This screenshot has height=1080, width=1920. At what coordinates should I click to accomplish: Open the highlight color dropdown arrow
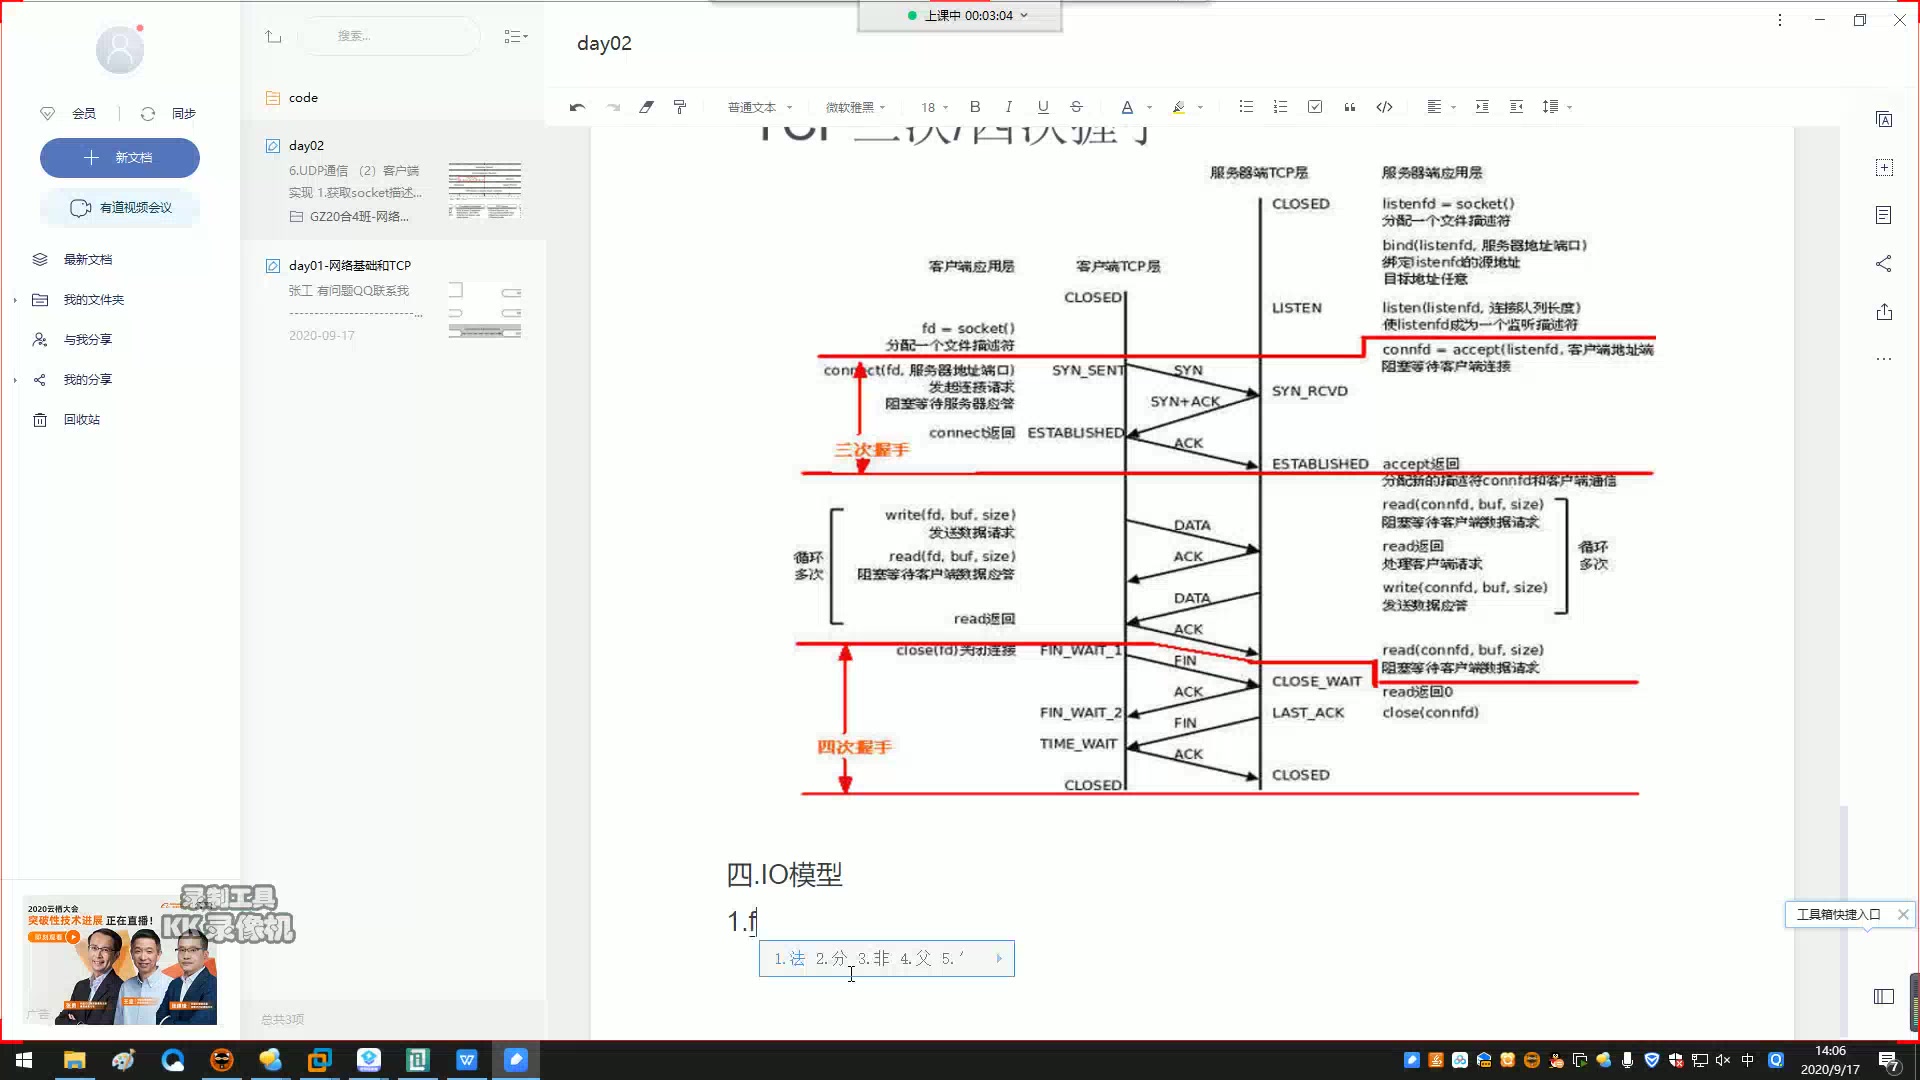1200,107
